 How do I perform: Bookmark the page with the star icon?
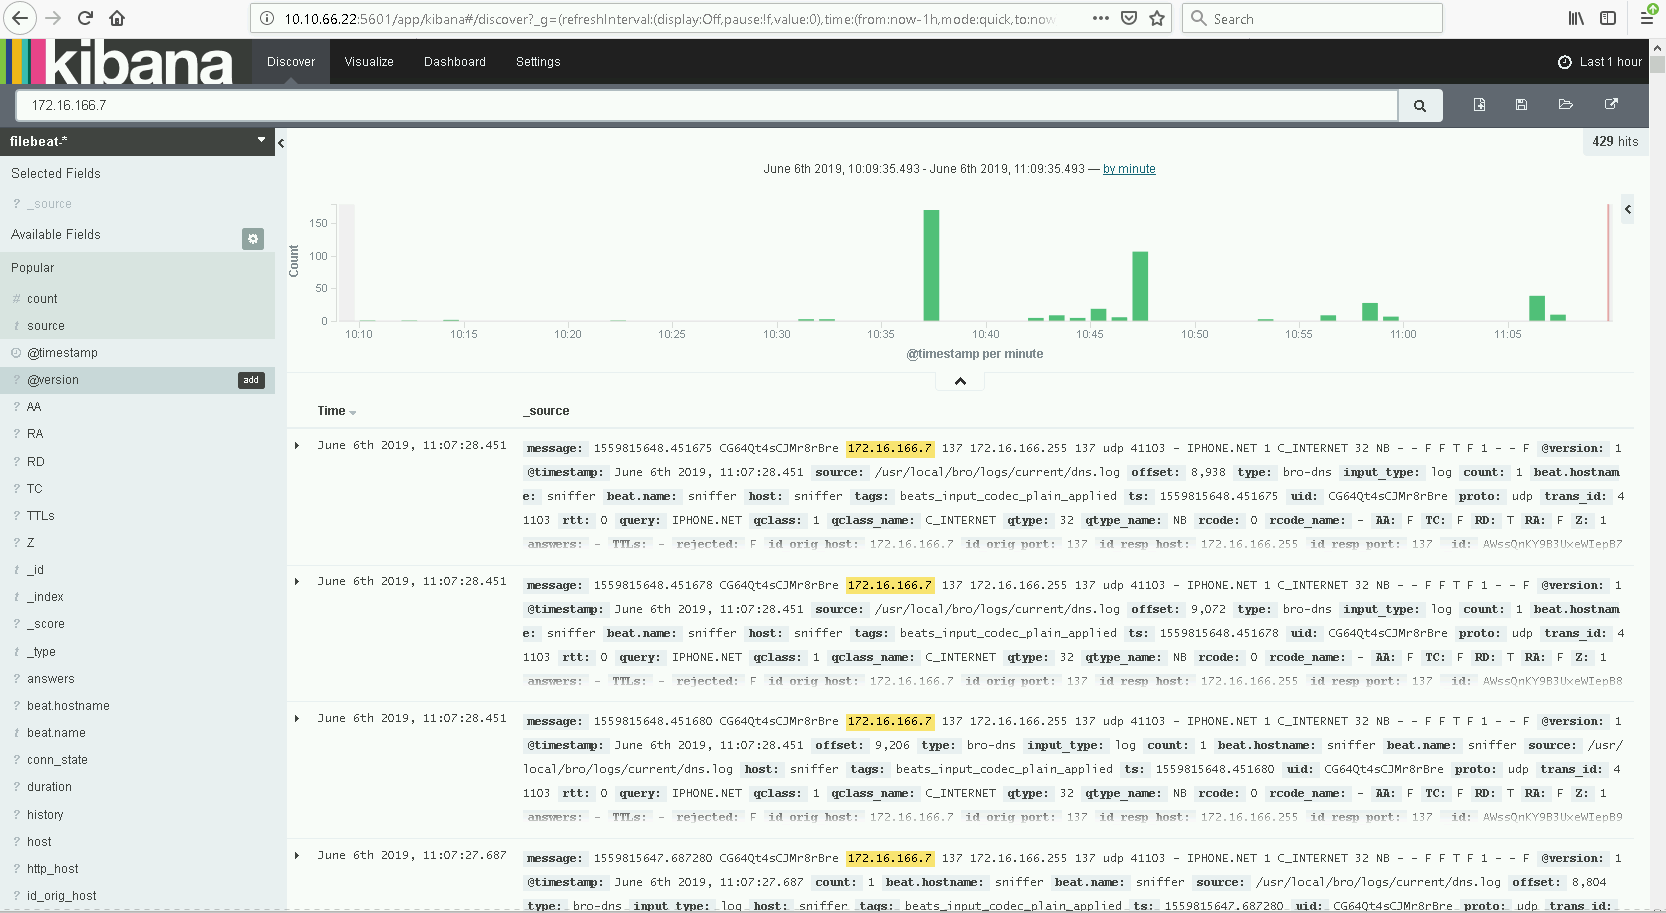tap(1157, 18)
